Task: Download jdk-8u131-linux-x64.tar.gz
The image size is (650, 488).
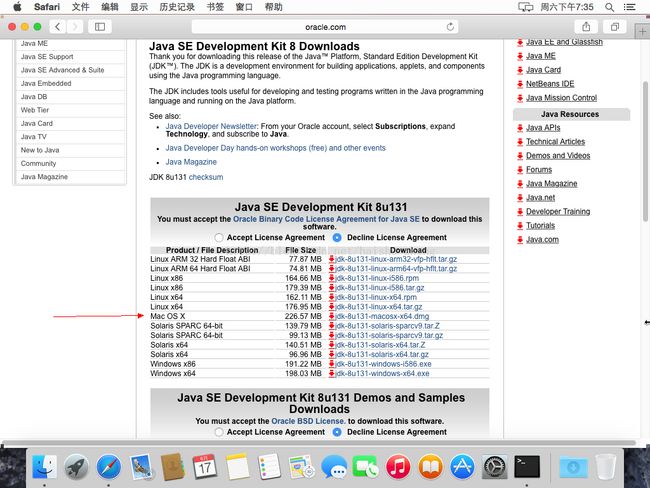Action: [378, 307]
